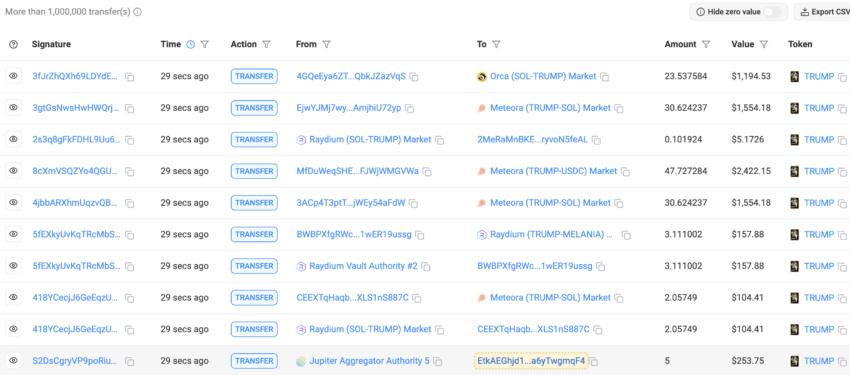Image resolution: width=850 pixels, height=375 pixels.
Task: Click the Signature column header
Action: 51,44
